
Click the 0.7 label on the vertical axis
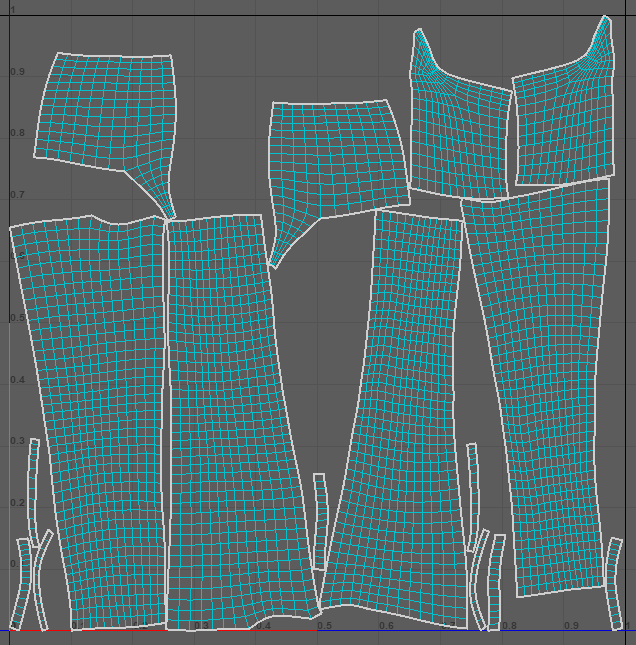(x=16, y=195)
